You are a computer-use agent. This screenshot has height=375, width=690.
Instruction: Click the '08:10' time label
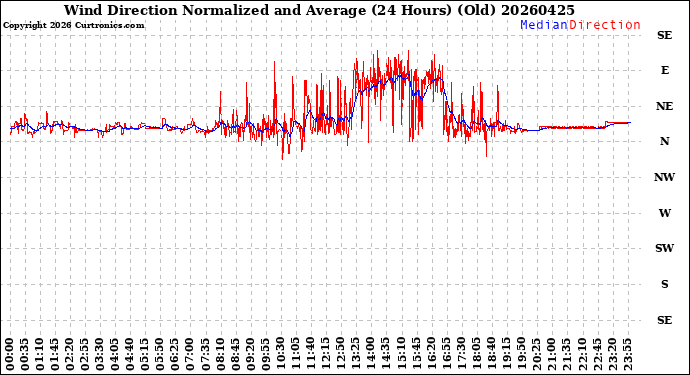click(220, 354)
